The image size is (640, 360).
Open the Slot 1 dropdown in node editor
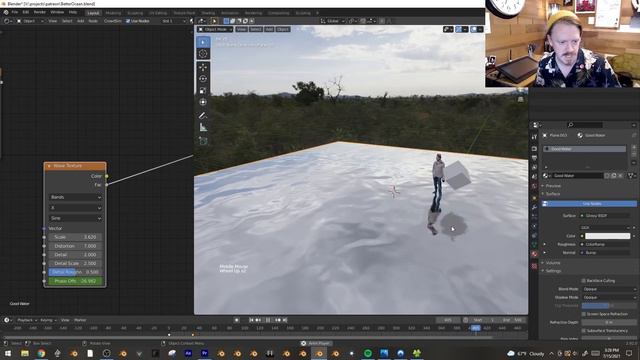[173, 21]
